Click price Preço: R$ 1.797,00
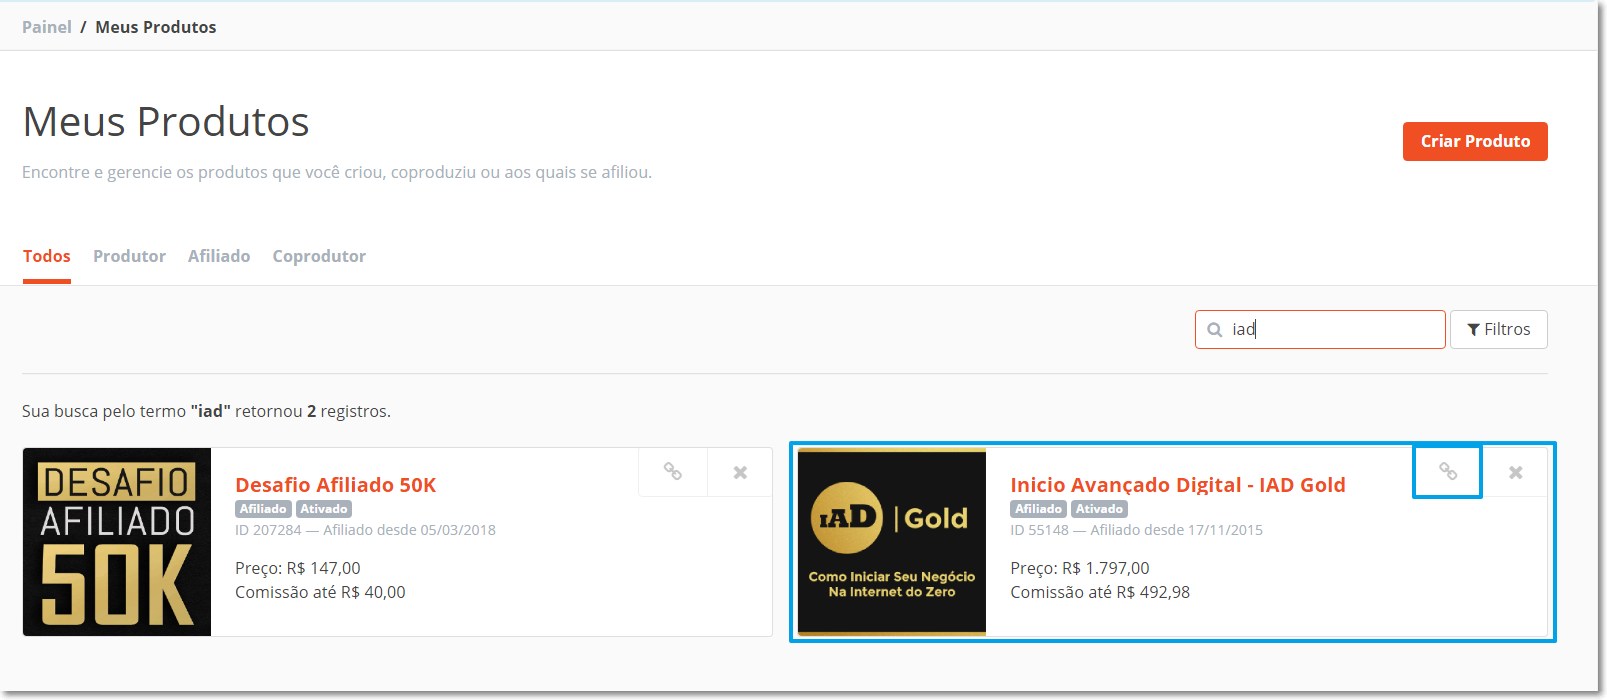The height and width of the screenshot is (700, 1607). (1080, 568)
